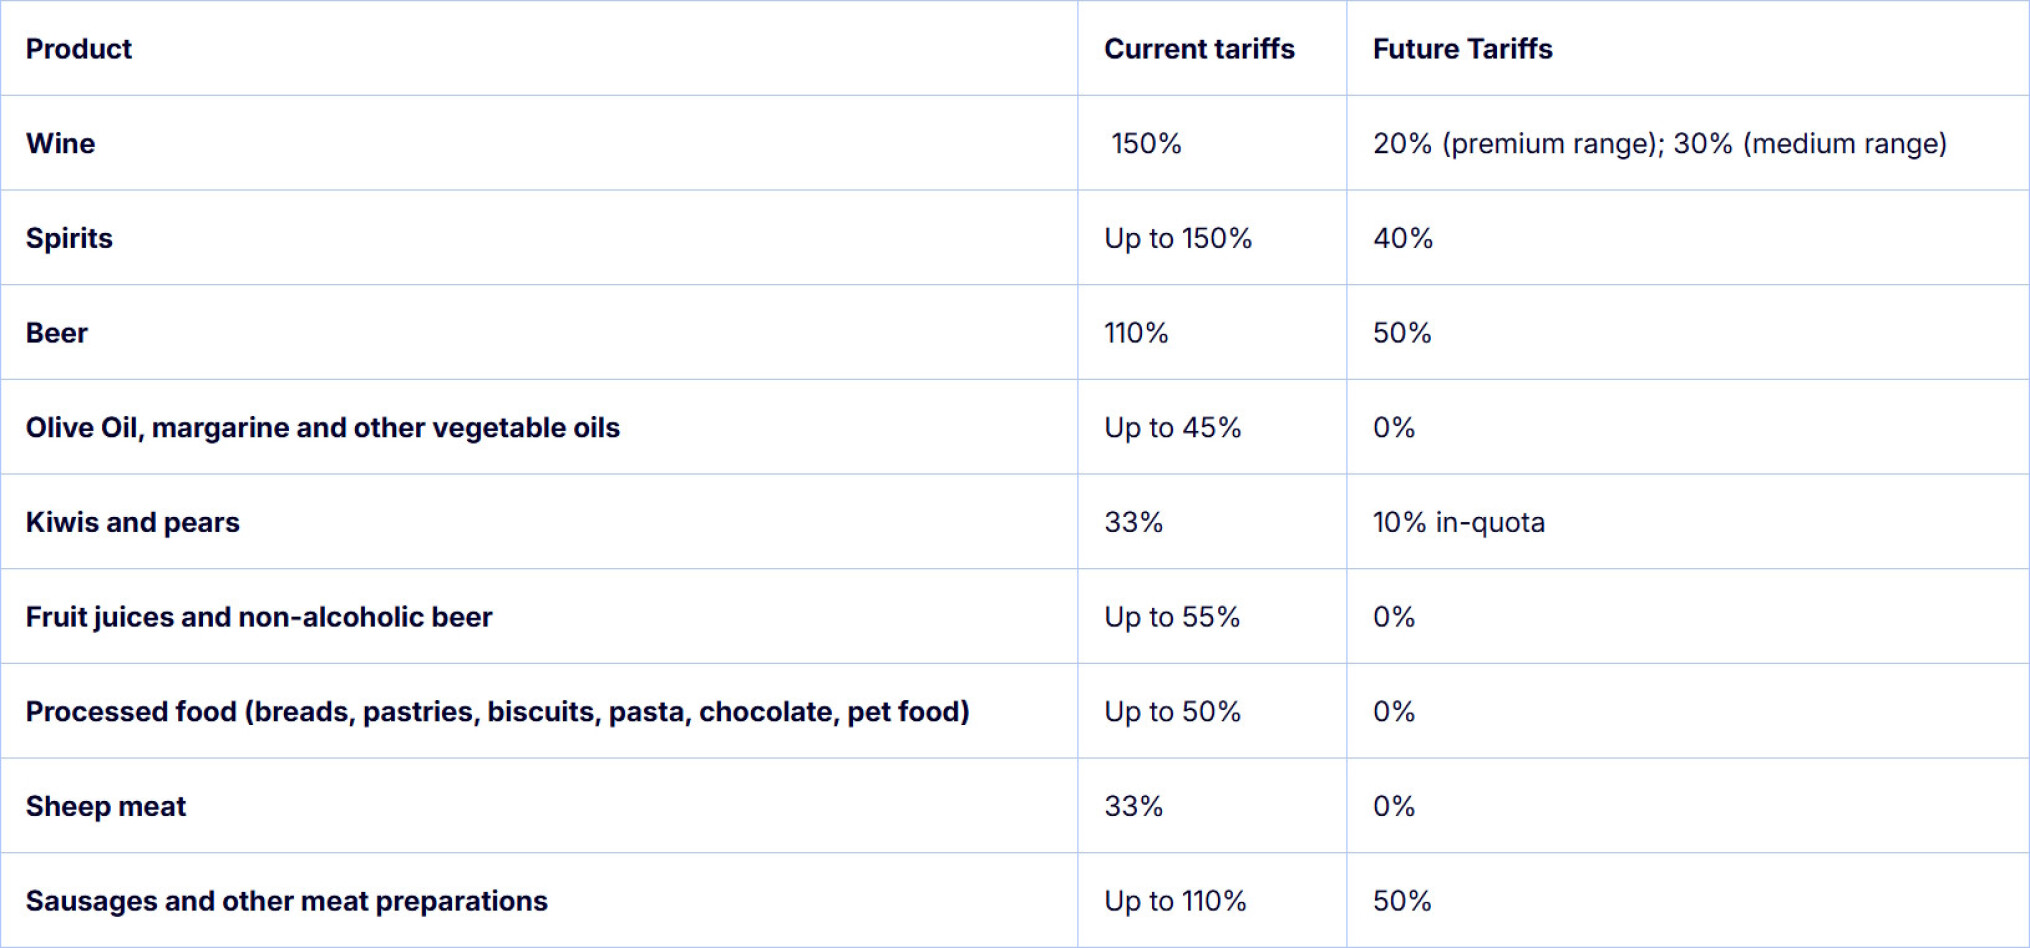Select the Sheep meat row label
The width and height of the screenshot is (2030, 948).
[106, 806]
